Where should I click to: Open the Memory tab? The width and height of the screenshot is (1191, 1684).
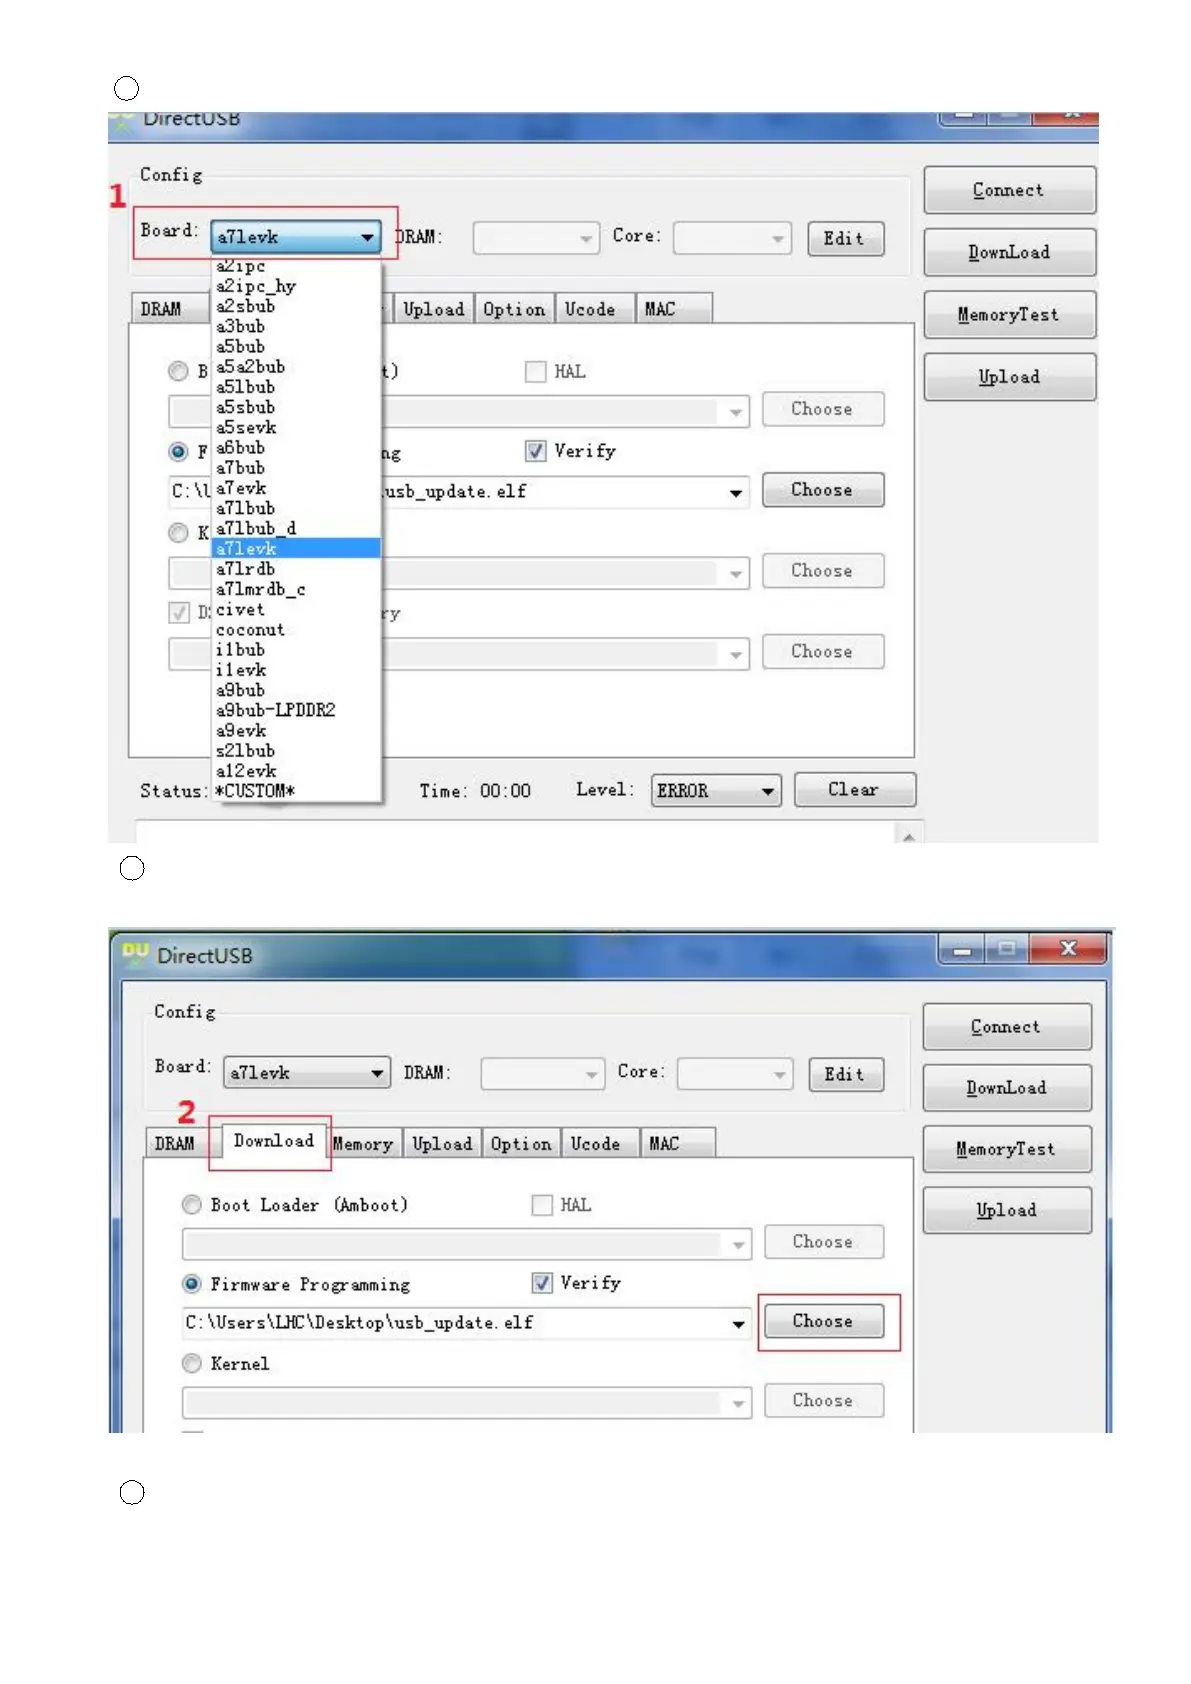click(363, 1143)
